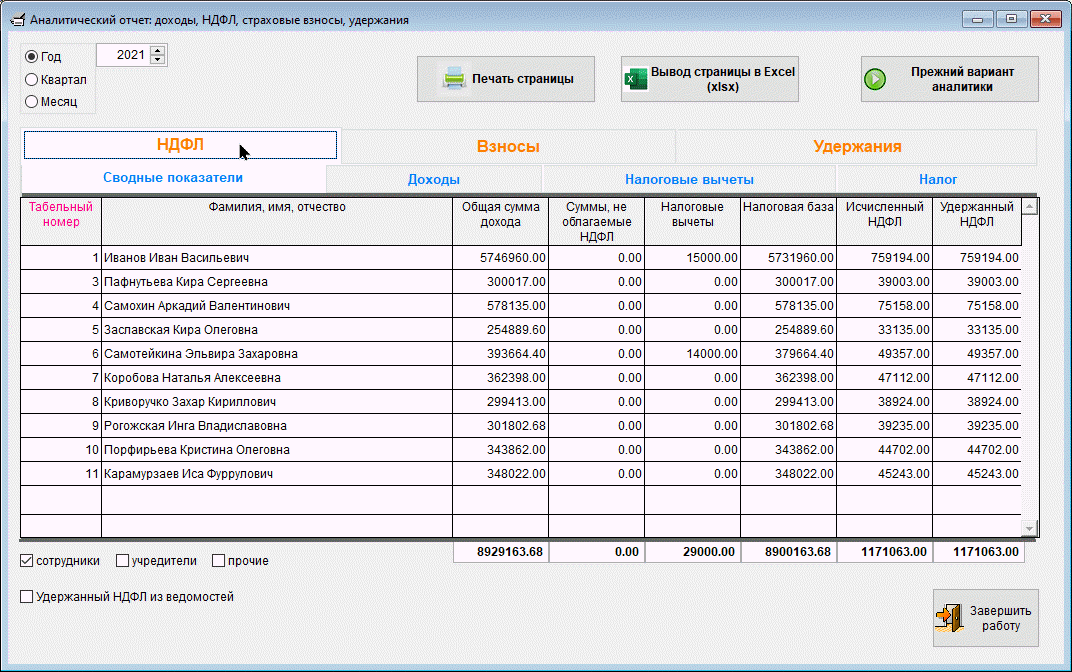1072x672 pixels.
Task: Click the printer icon on Печать страницы
Action: point(454,79)
